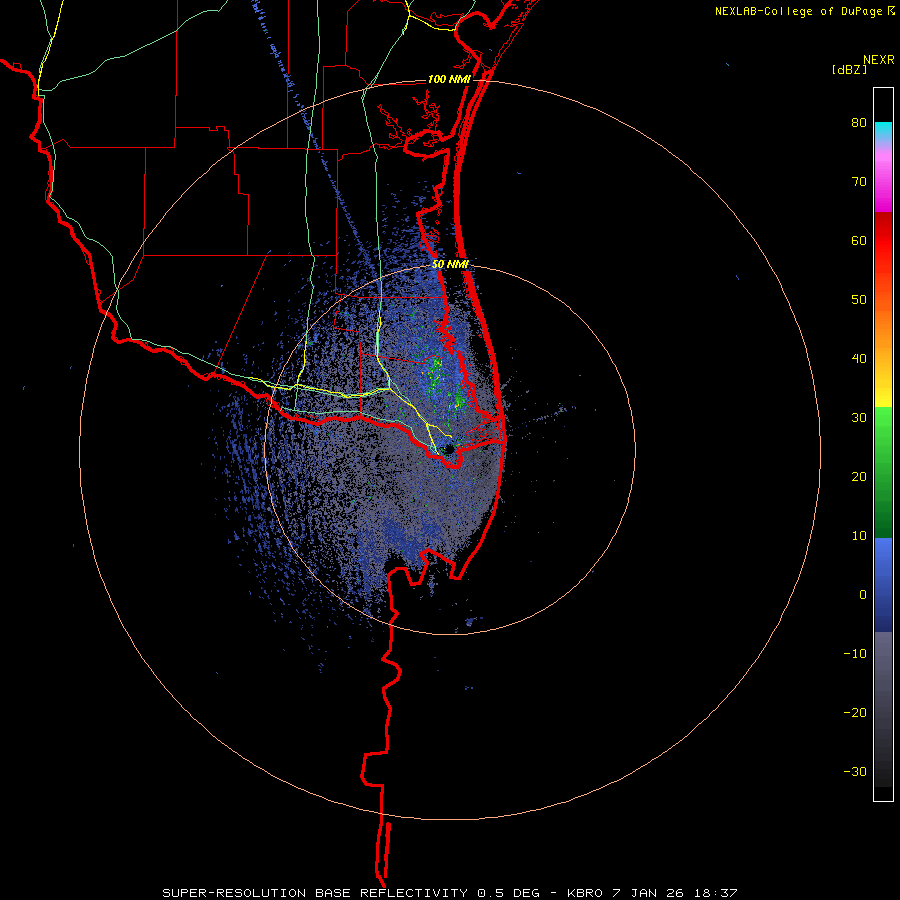Click the 10 value on the dBZ scale
This screenshot has height=900, width=900.
click(x=859, y=536)
